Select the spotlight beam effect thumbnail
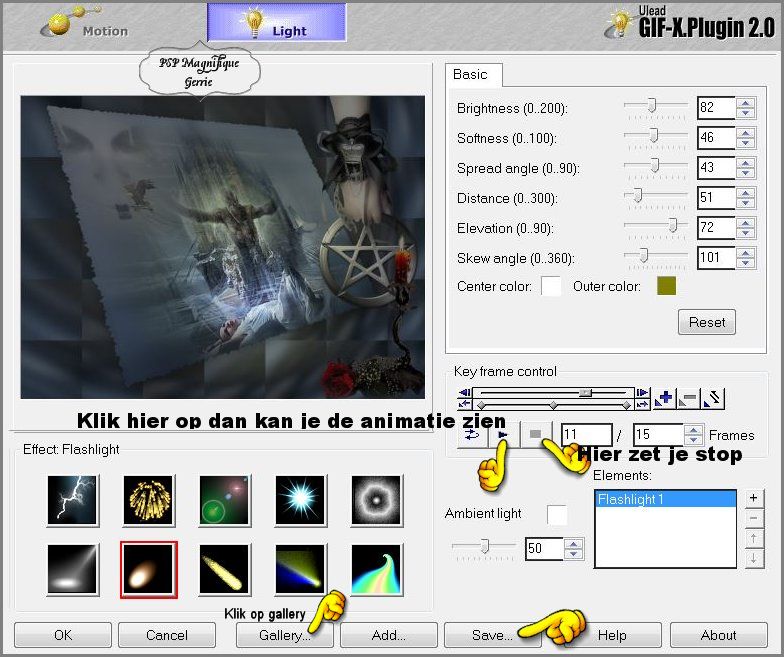This screenshot has height=657, width=784. click(72, 570)
